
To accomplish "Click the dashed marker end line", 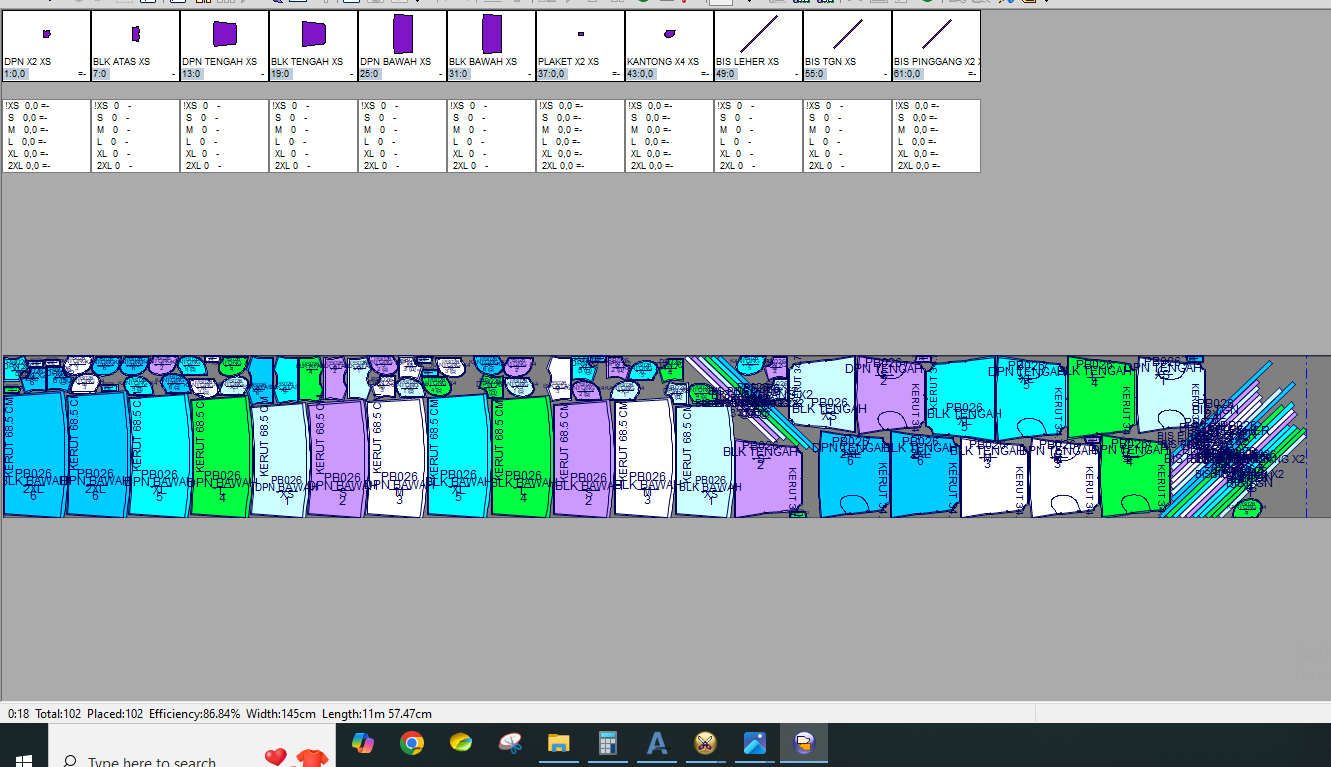I will coord(1306,436).
